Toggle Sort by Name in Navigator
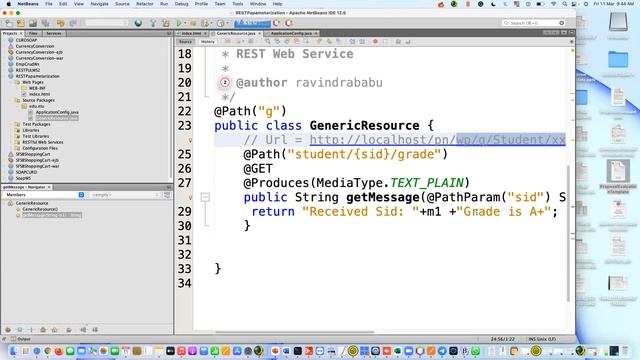This screenshot has height=360, width=640. click(83, 330)
